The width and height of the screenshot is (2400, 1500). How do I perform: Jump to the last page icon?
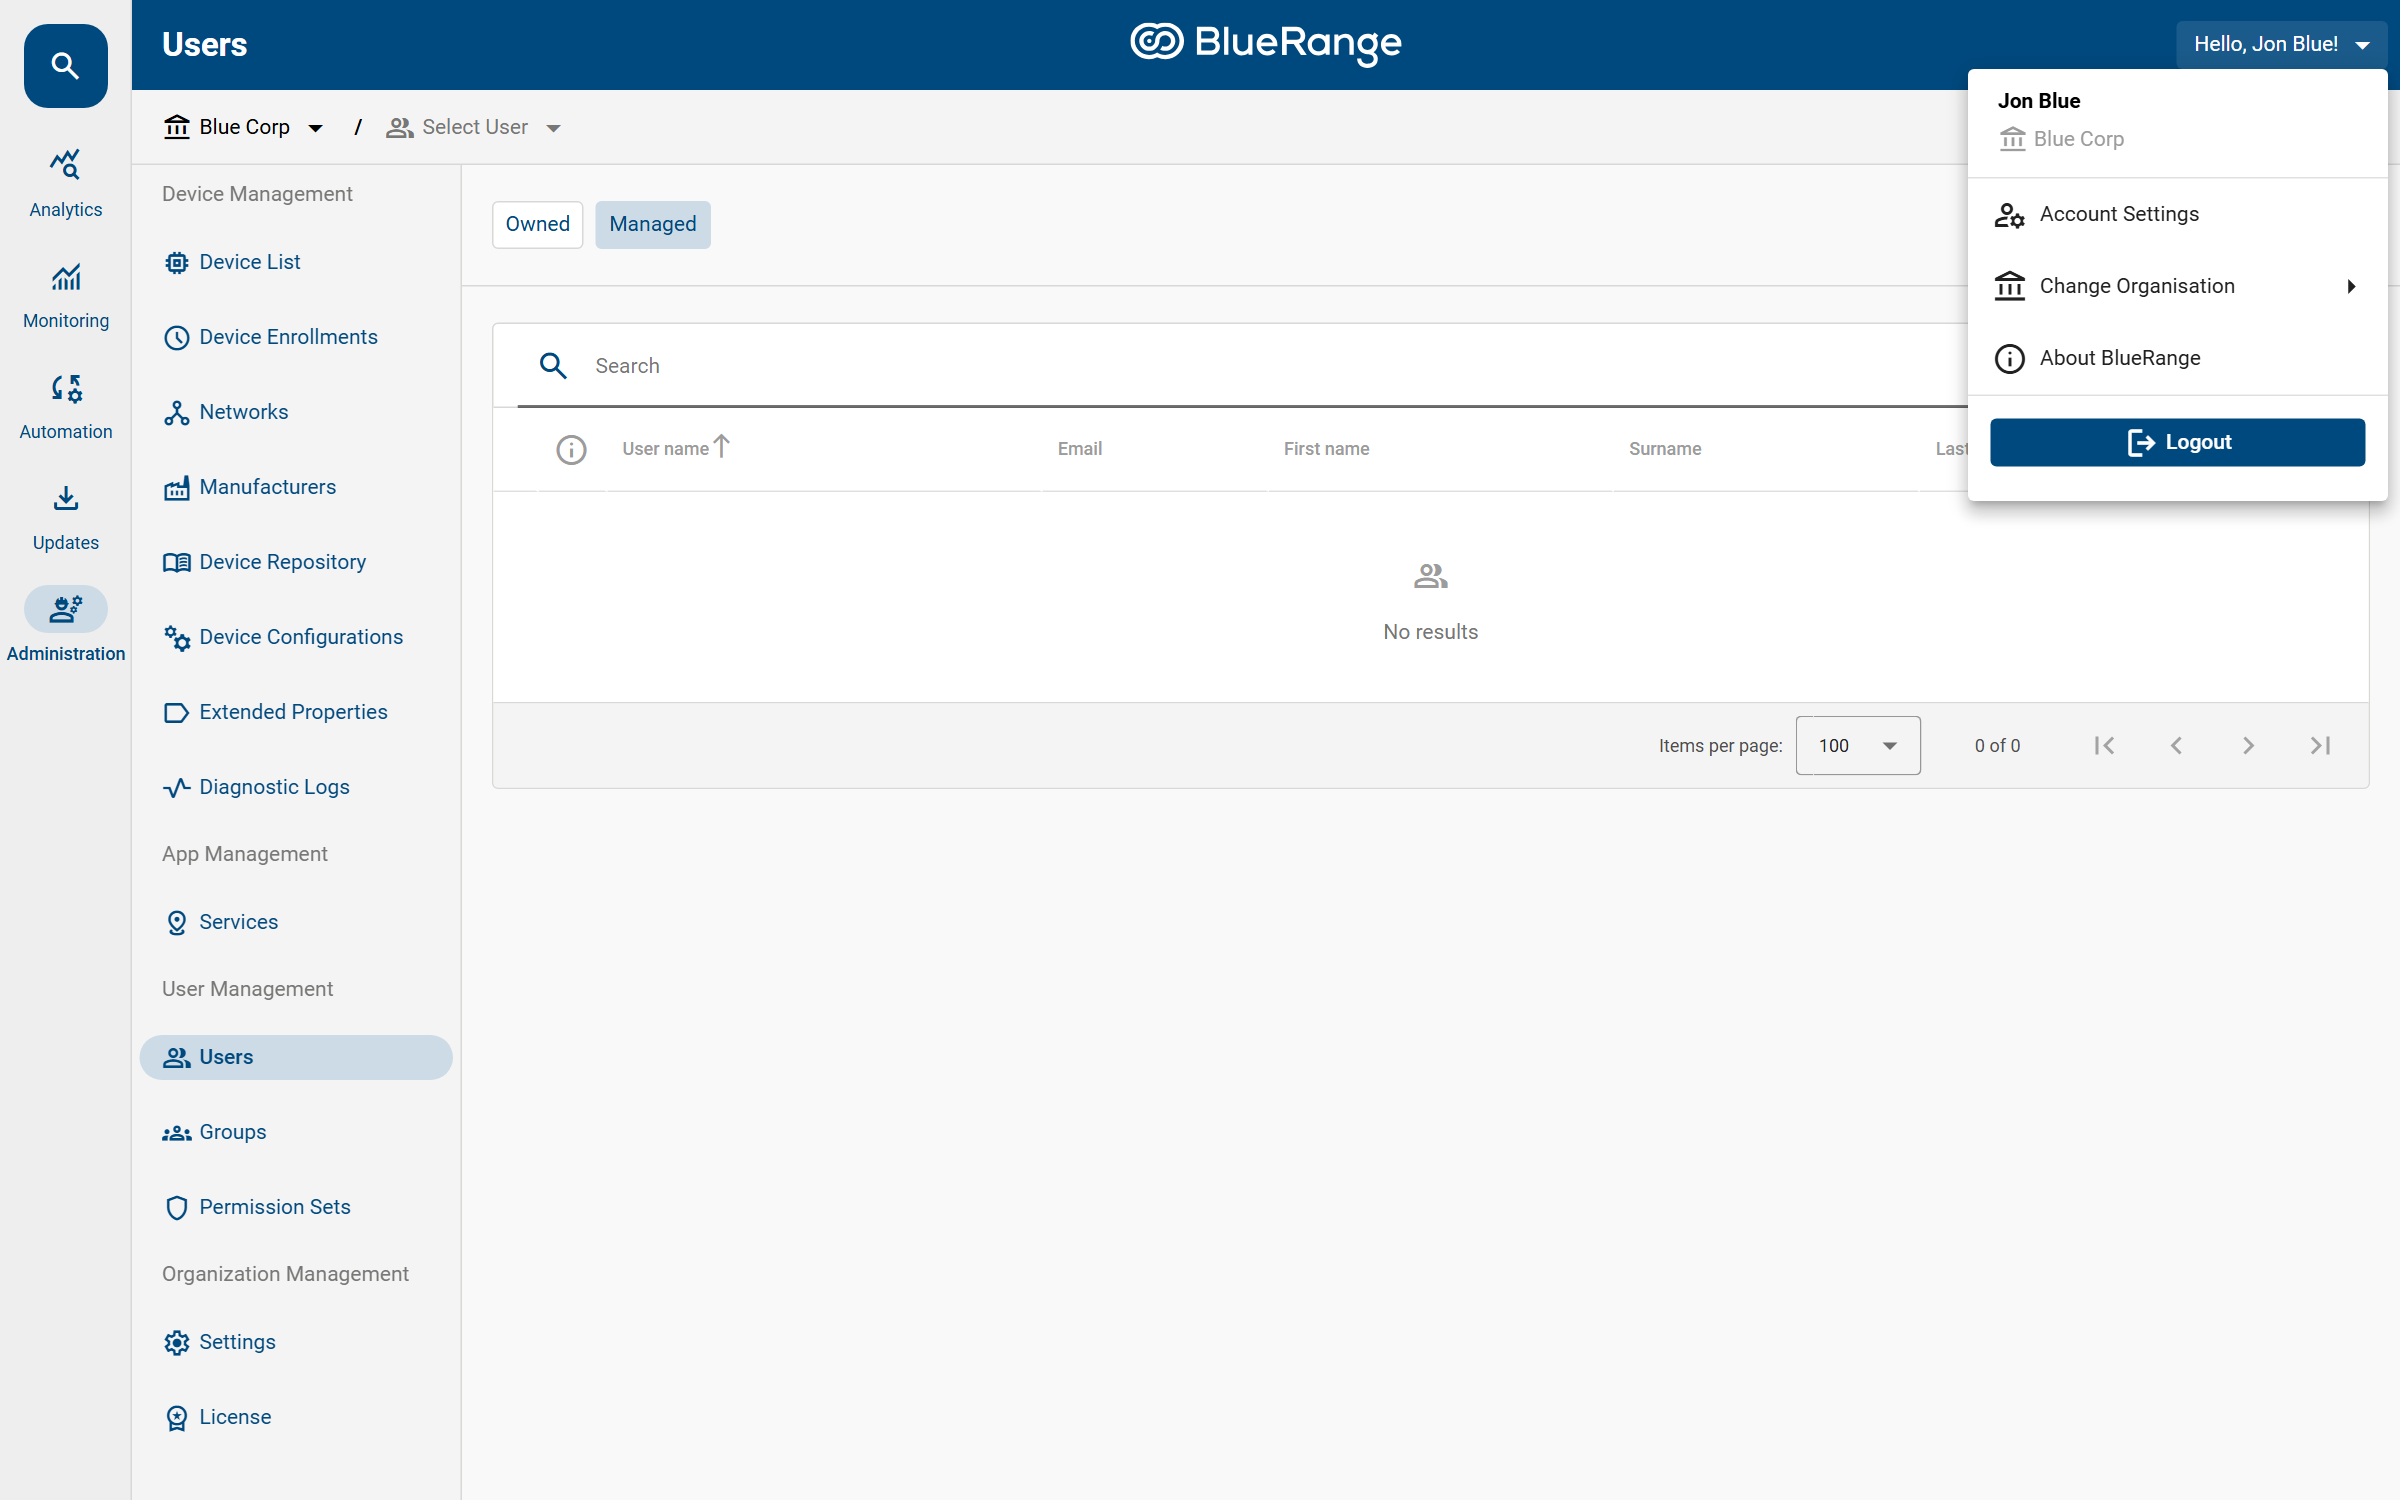tap(2320, 746)
